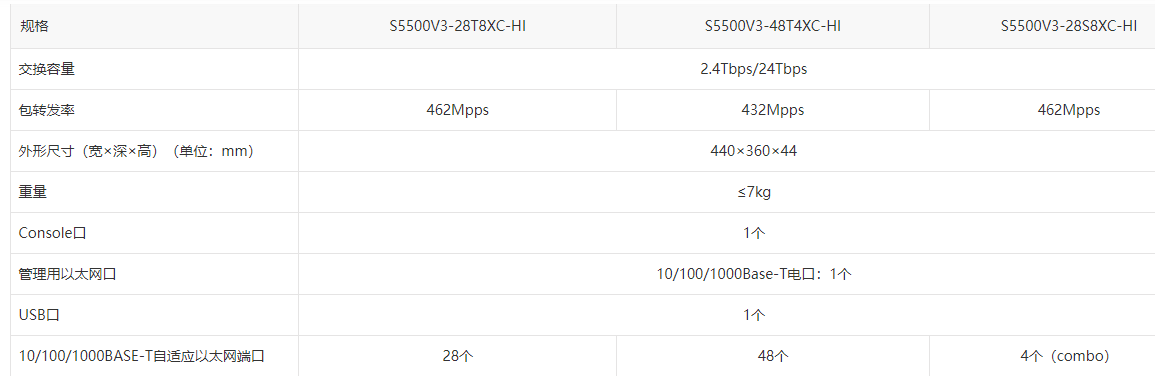Click the 重量 row label
This screenshot has height=376, width=1155.
pyautogui.click(x=32, y=192)
